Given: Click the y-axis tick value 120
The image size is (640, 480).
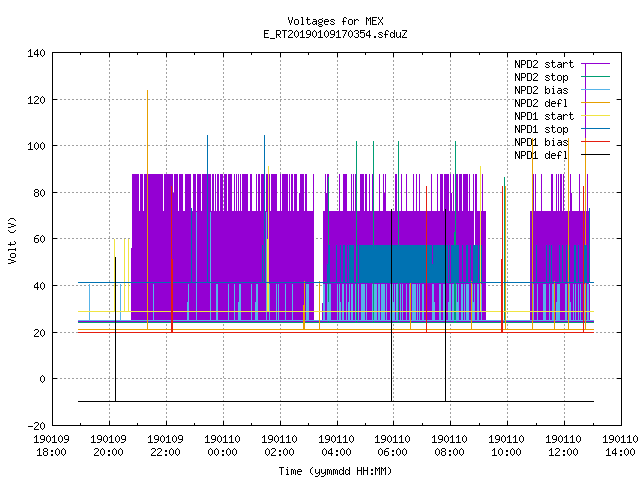Looking at the screenshot, I should click(36, 100).
